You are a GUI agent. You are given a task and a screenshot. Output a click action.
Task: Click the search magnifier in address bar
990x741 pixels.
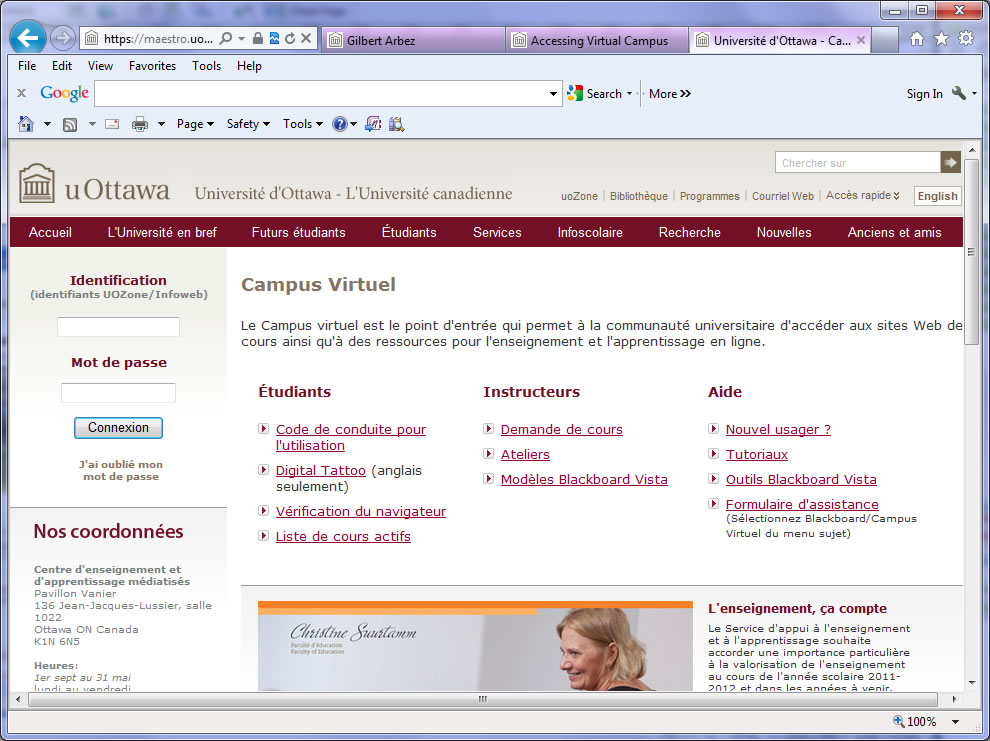225,39
